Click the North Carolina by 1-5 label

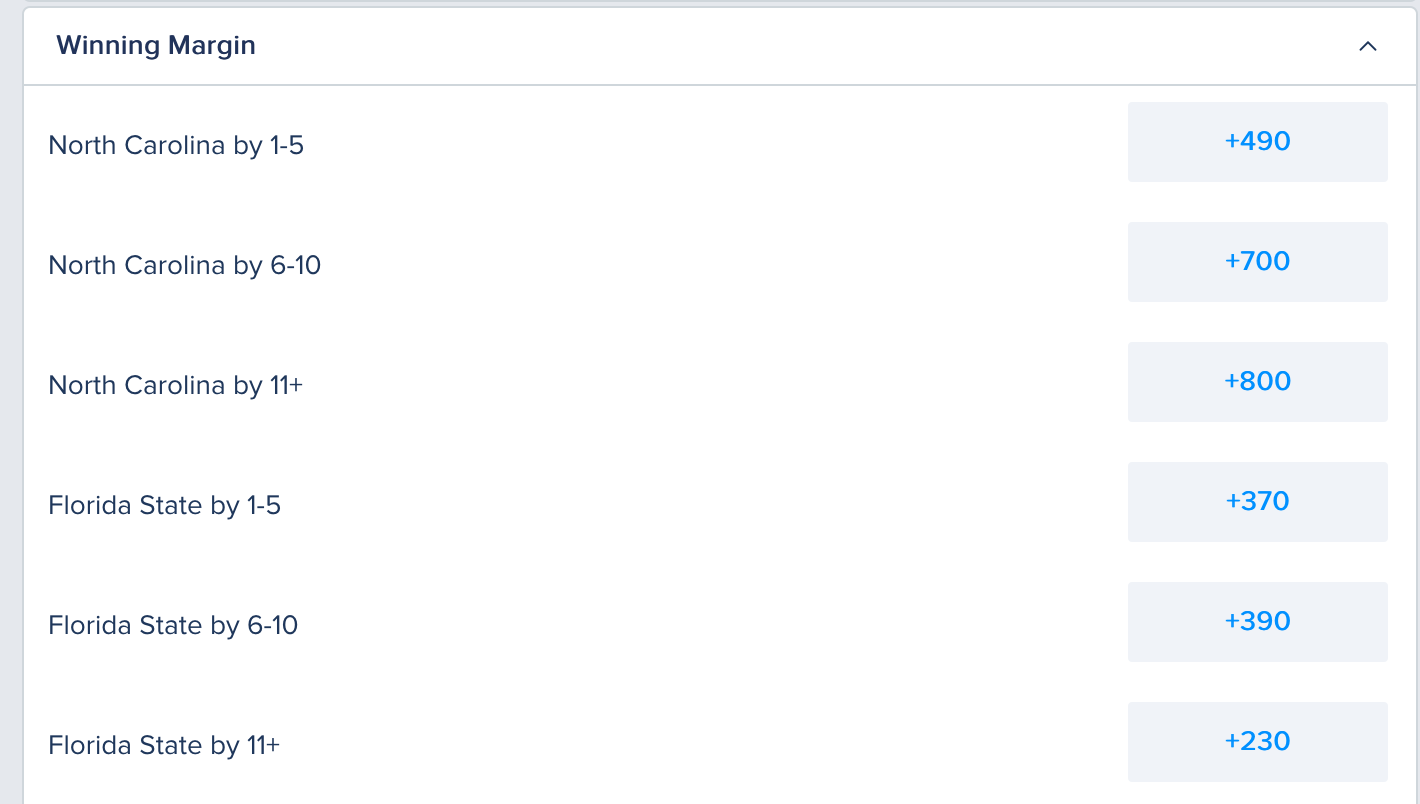pos(176,146)
